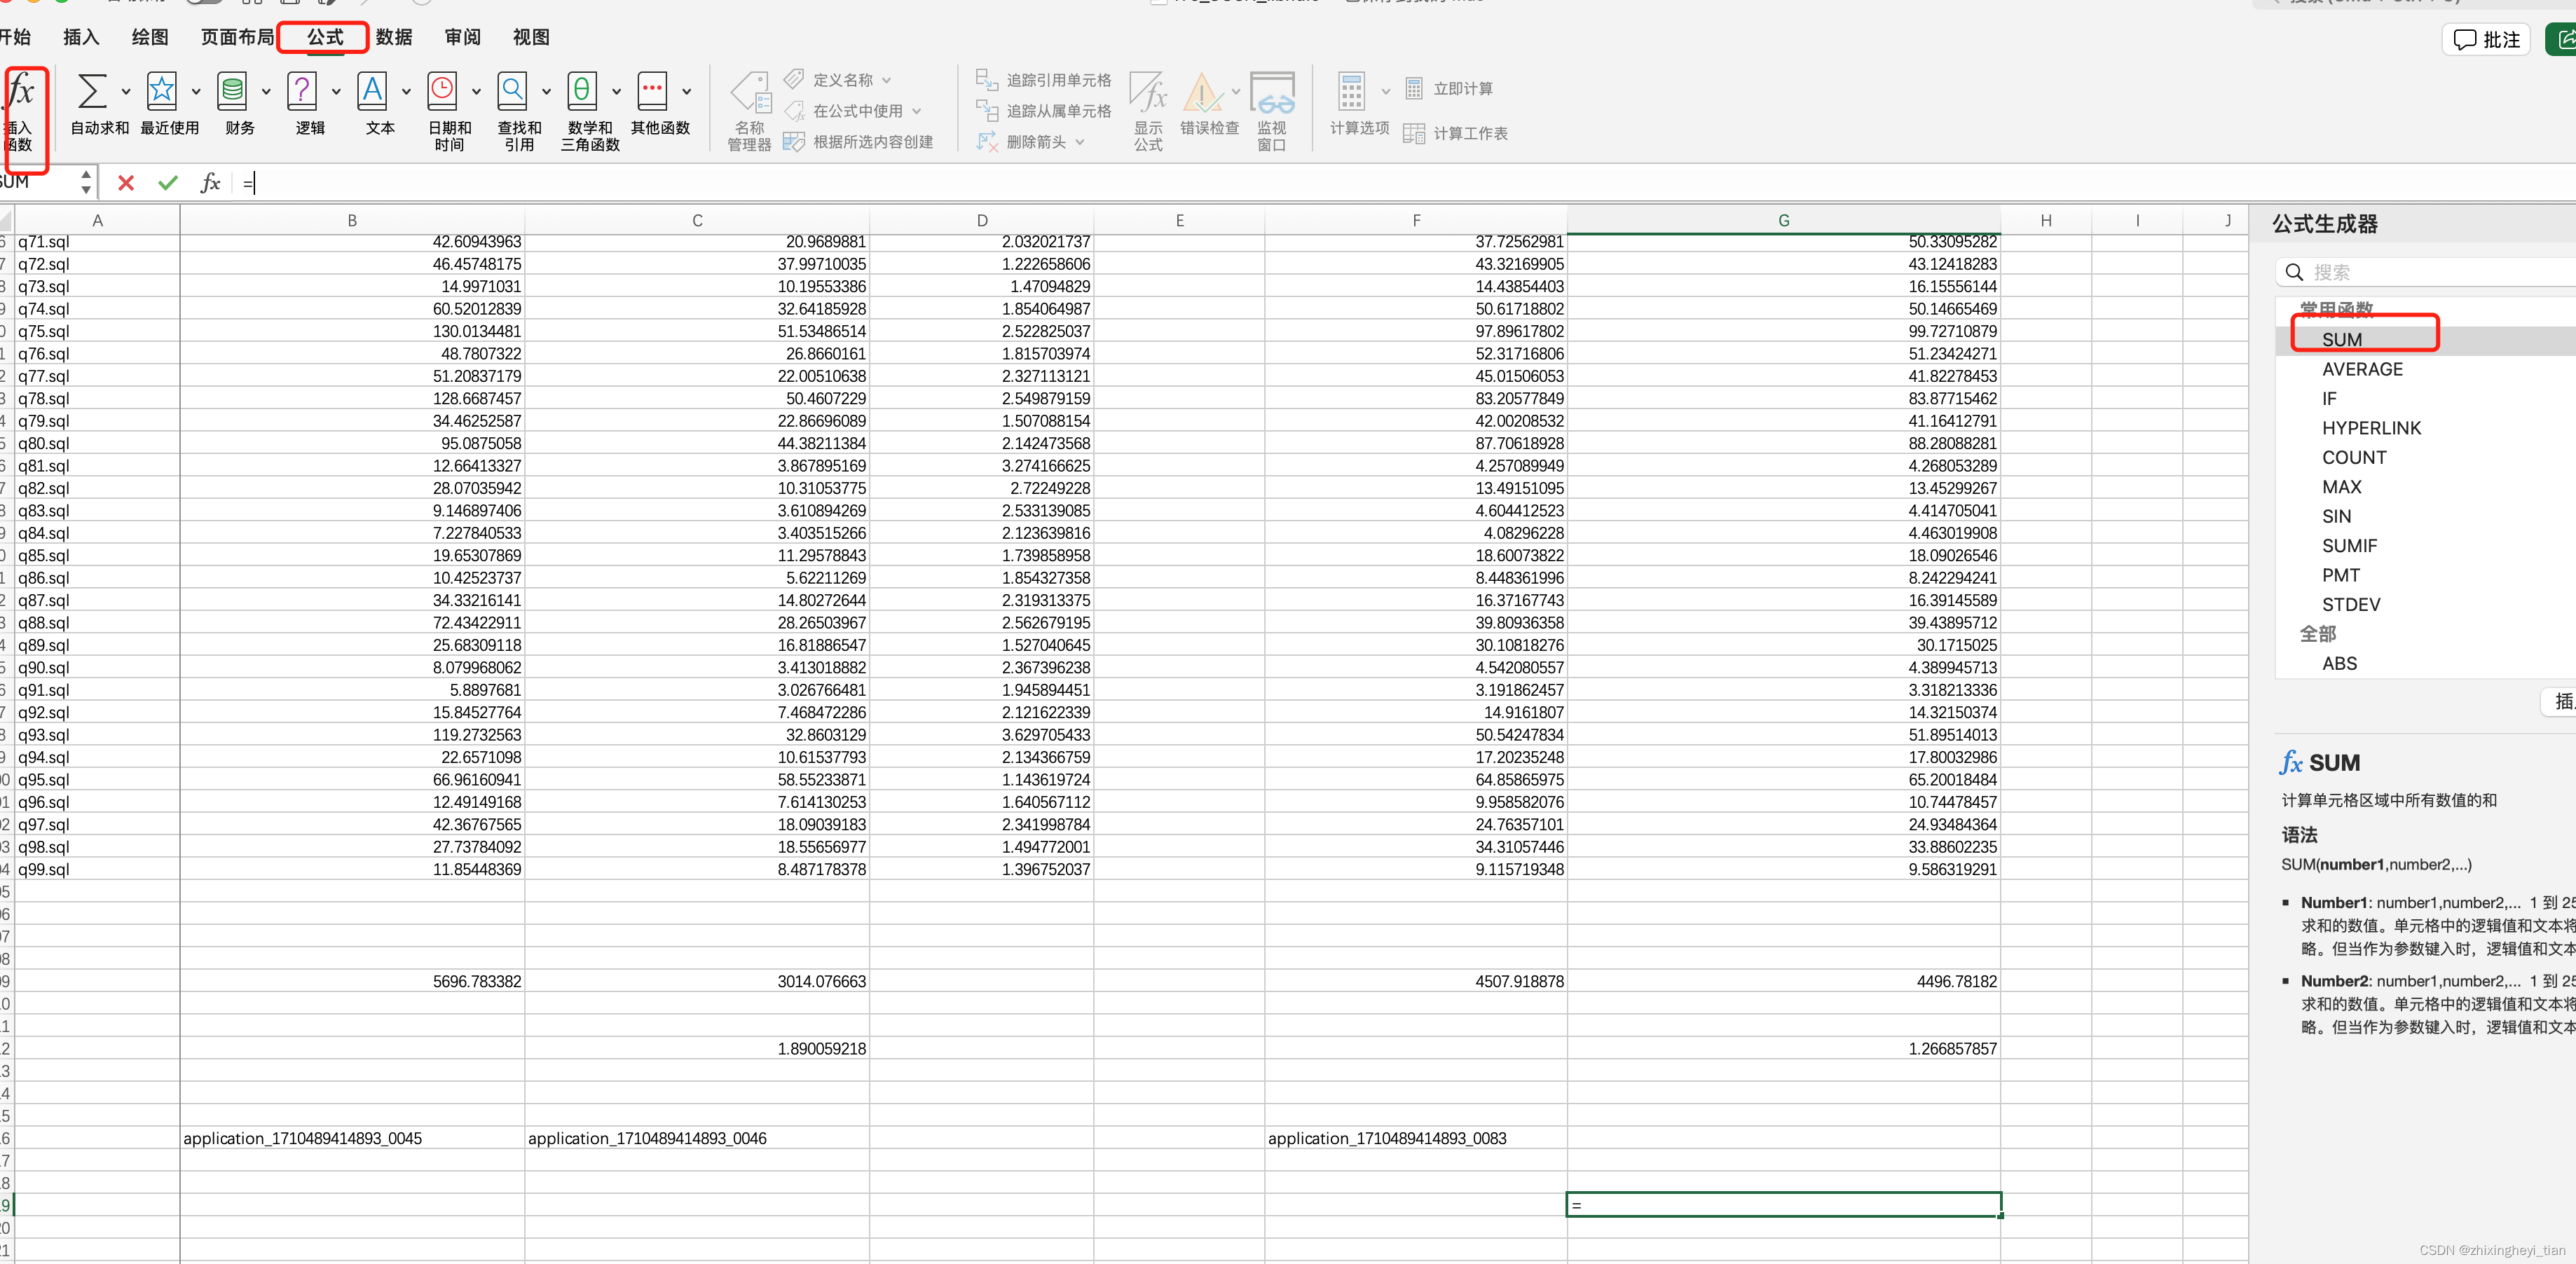Open the Date and Time functions icon
Viewport: 2576px width, 1264px height.
(x=442, y=91)
